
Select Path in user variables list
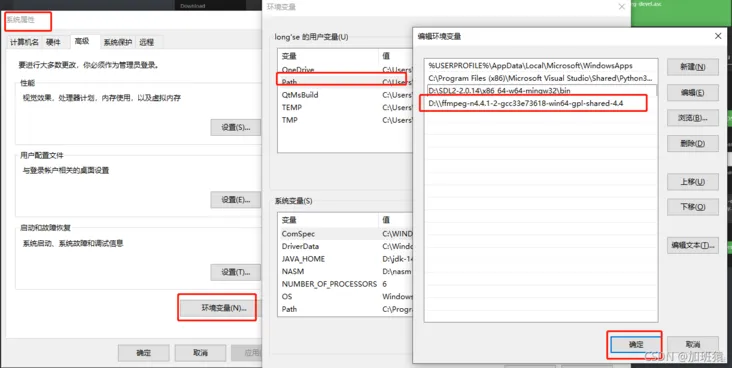345,82
